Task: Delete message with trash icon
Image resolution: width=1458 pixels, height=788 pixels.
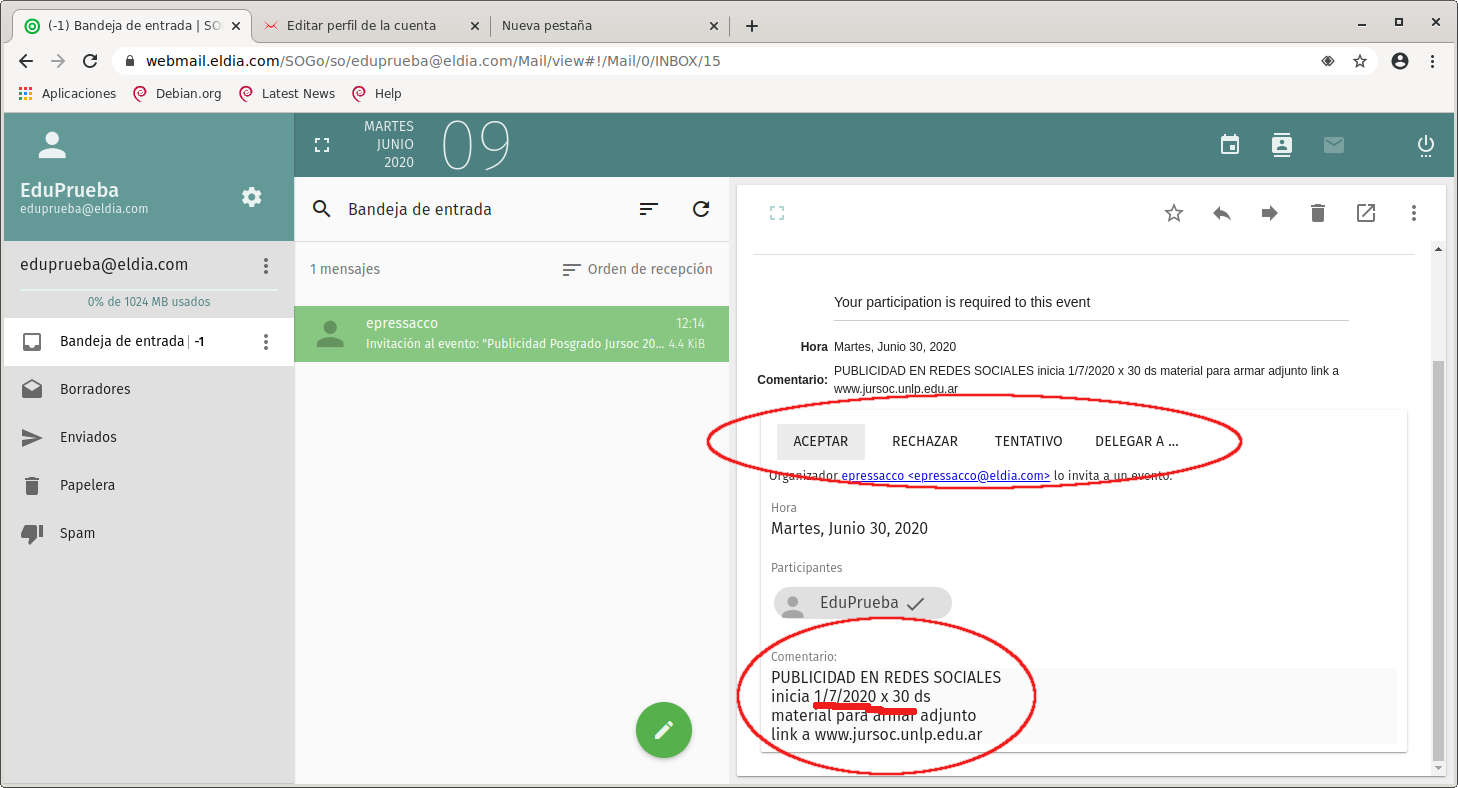Action: 1318,213
